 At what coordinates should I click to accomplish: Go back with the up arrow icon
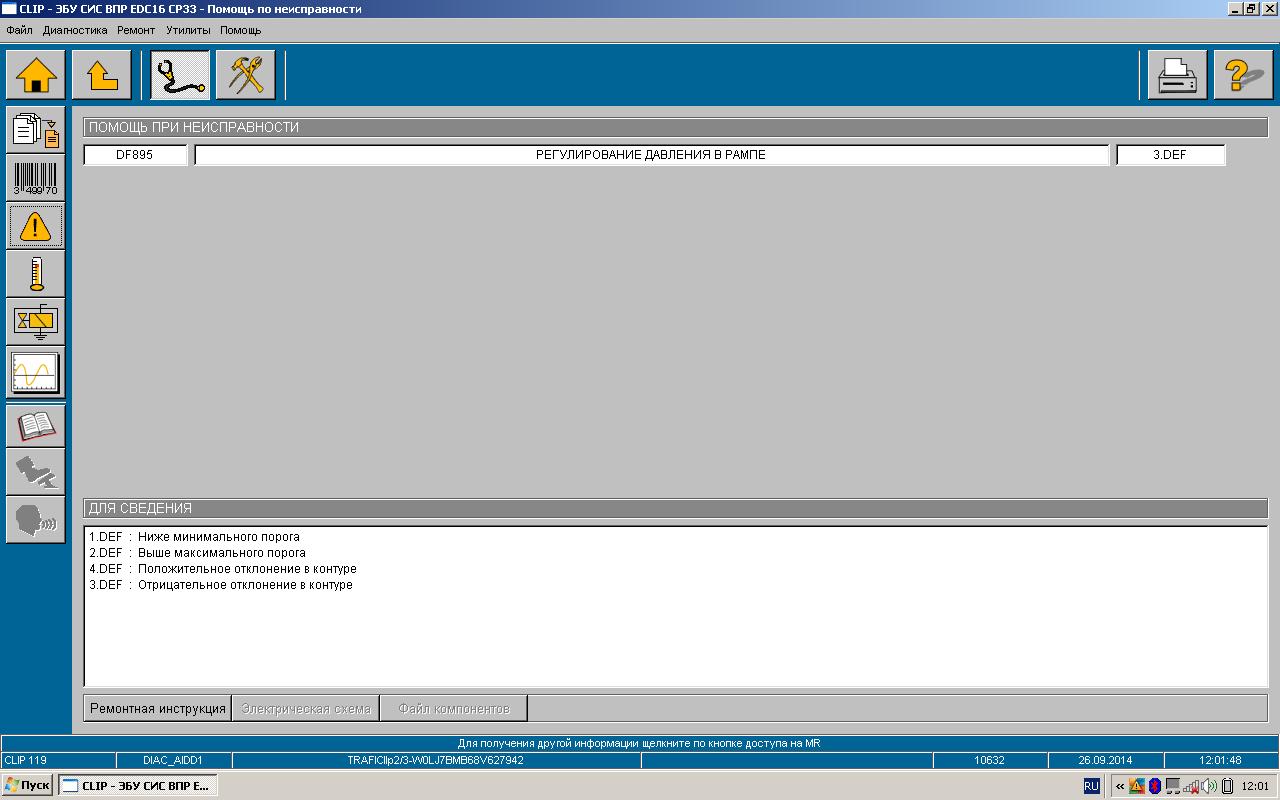tap(102, 75)
